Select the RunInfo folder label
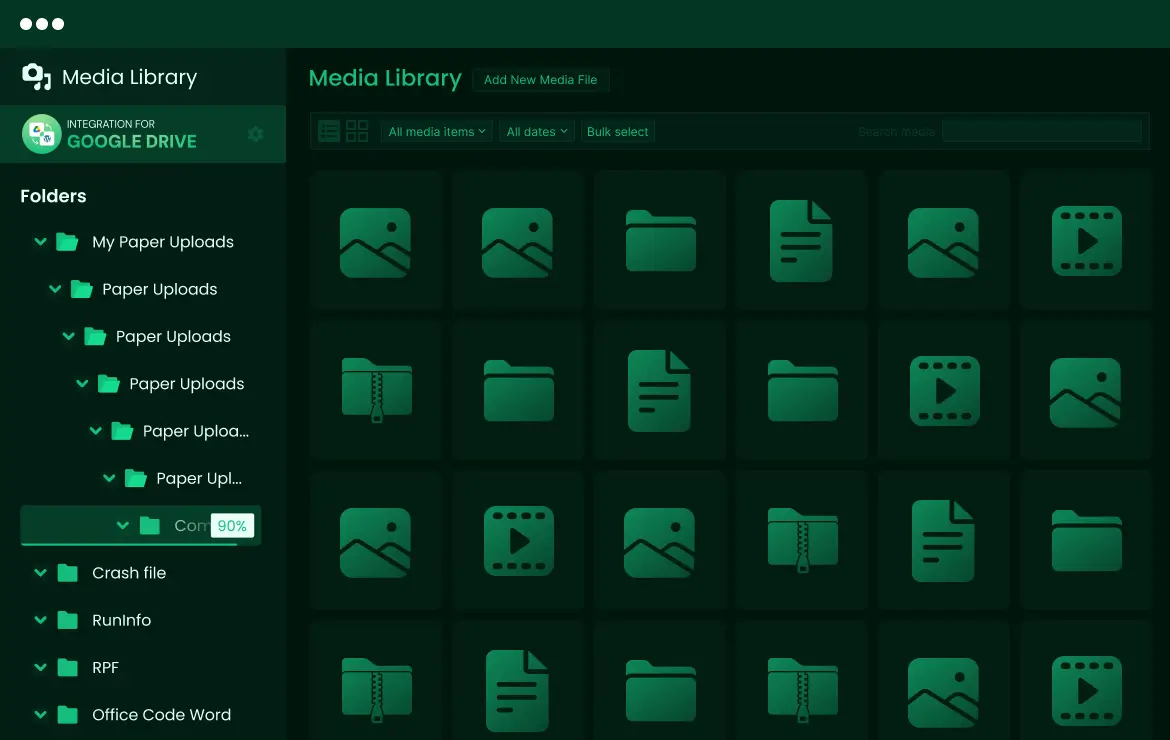The width and height of the screenshot is (1170, 740). 122,620
